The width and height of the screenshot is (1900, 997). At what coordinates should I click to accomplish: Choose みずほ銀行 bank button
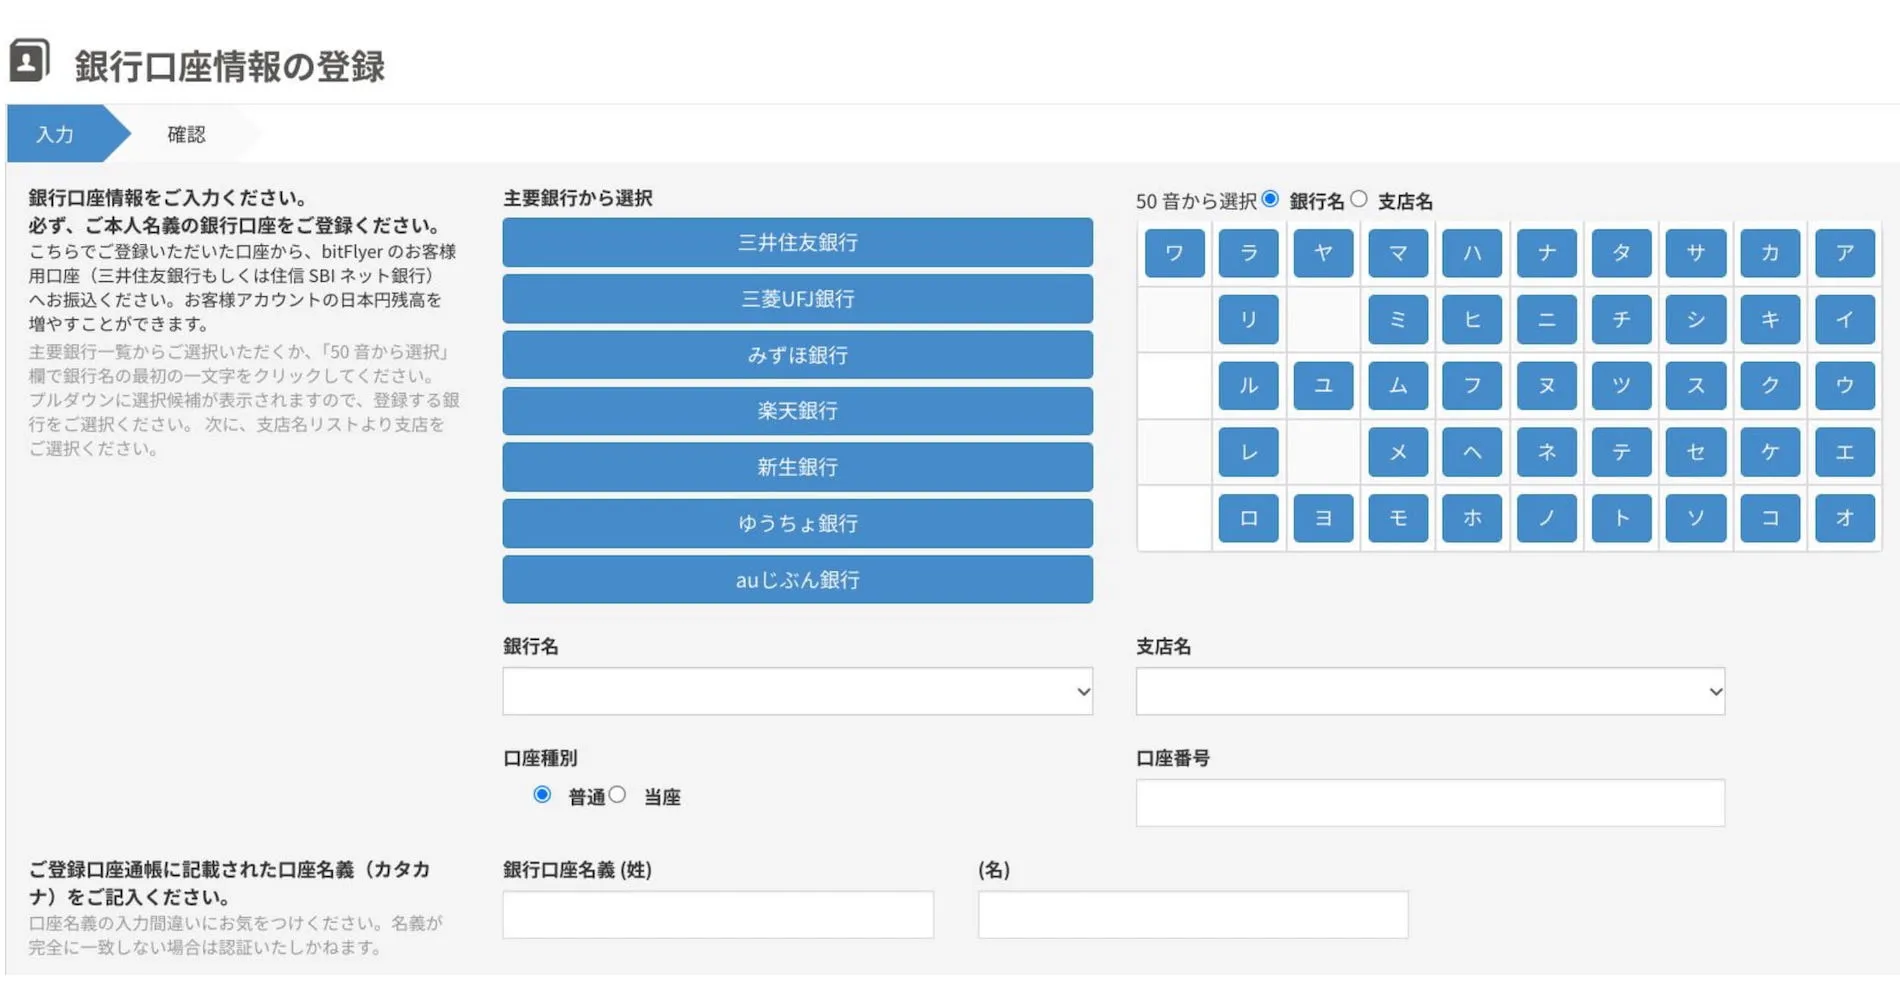pyautogui.click(x=797, y=354)
